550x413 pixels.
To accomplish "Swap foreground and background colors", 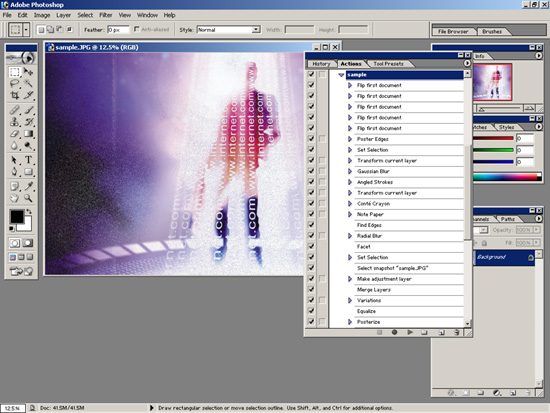I will [29, 212].
